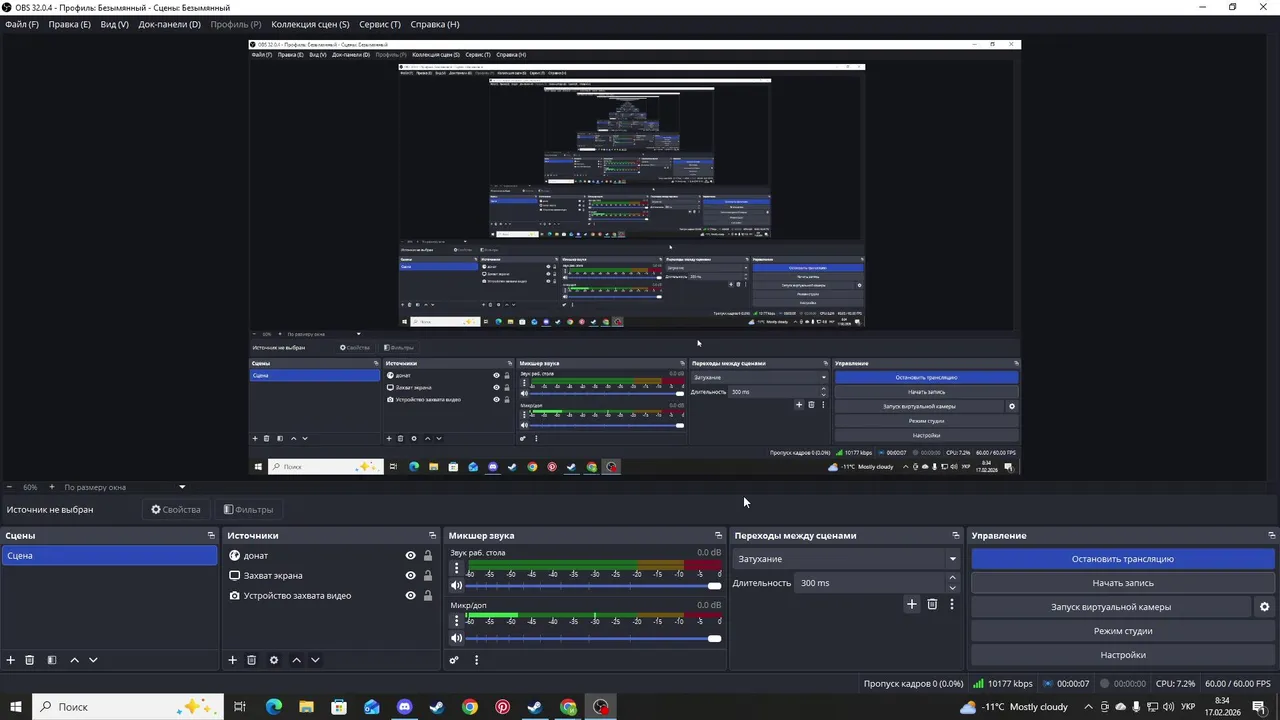Undock the Сцены panel

(x=211, y=536)
